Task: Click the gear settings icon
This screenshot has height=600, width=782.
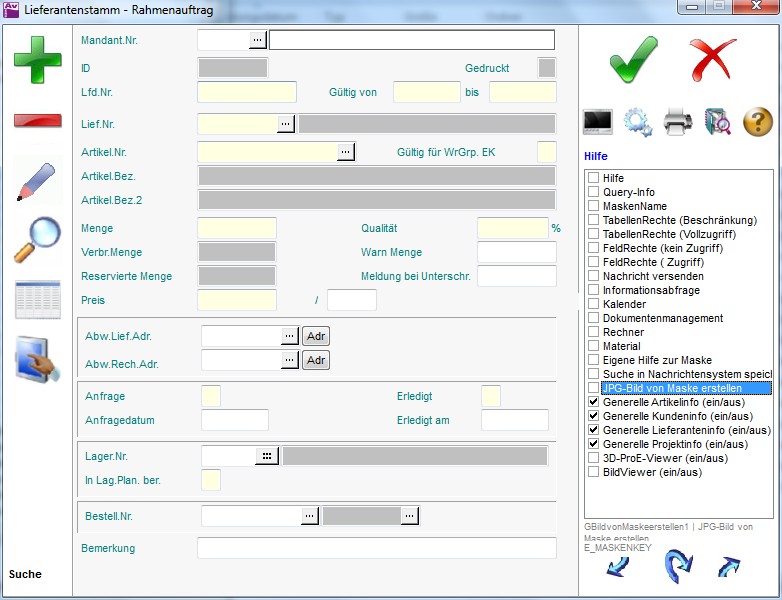Action: pyautogui.click(x=638, y=122)
